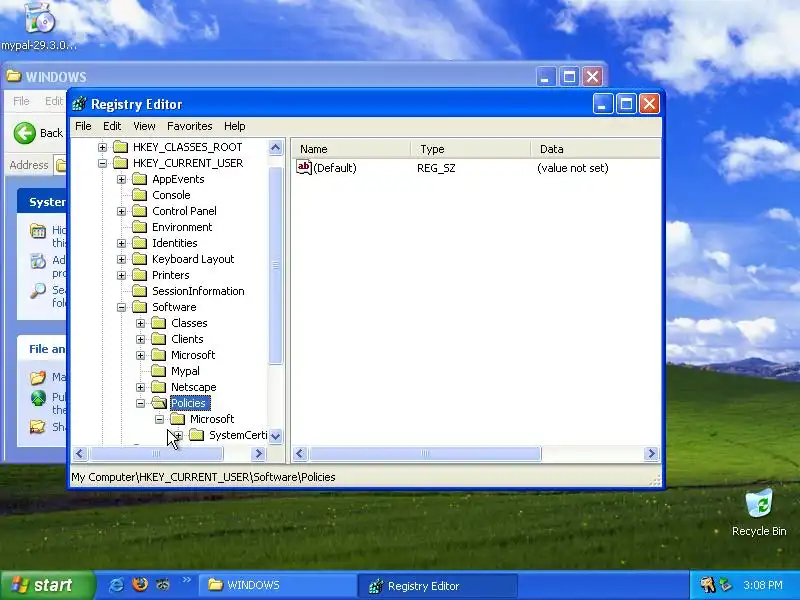Expand the Keyboard Layout key
Screen dimensions: 800x600
click(121, 259)
